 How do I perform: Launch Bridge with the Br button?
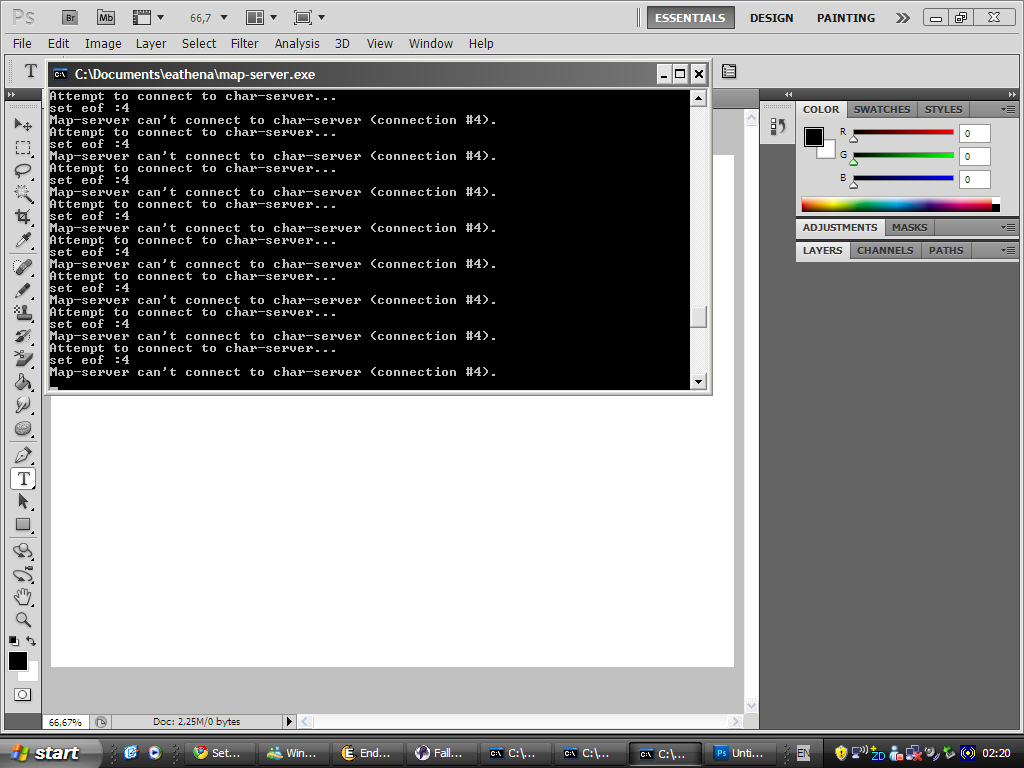pyautogui.click(x=69, y=17)
